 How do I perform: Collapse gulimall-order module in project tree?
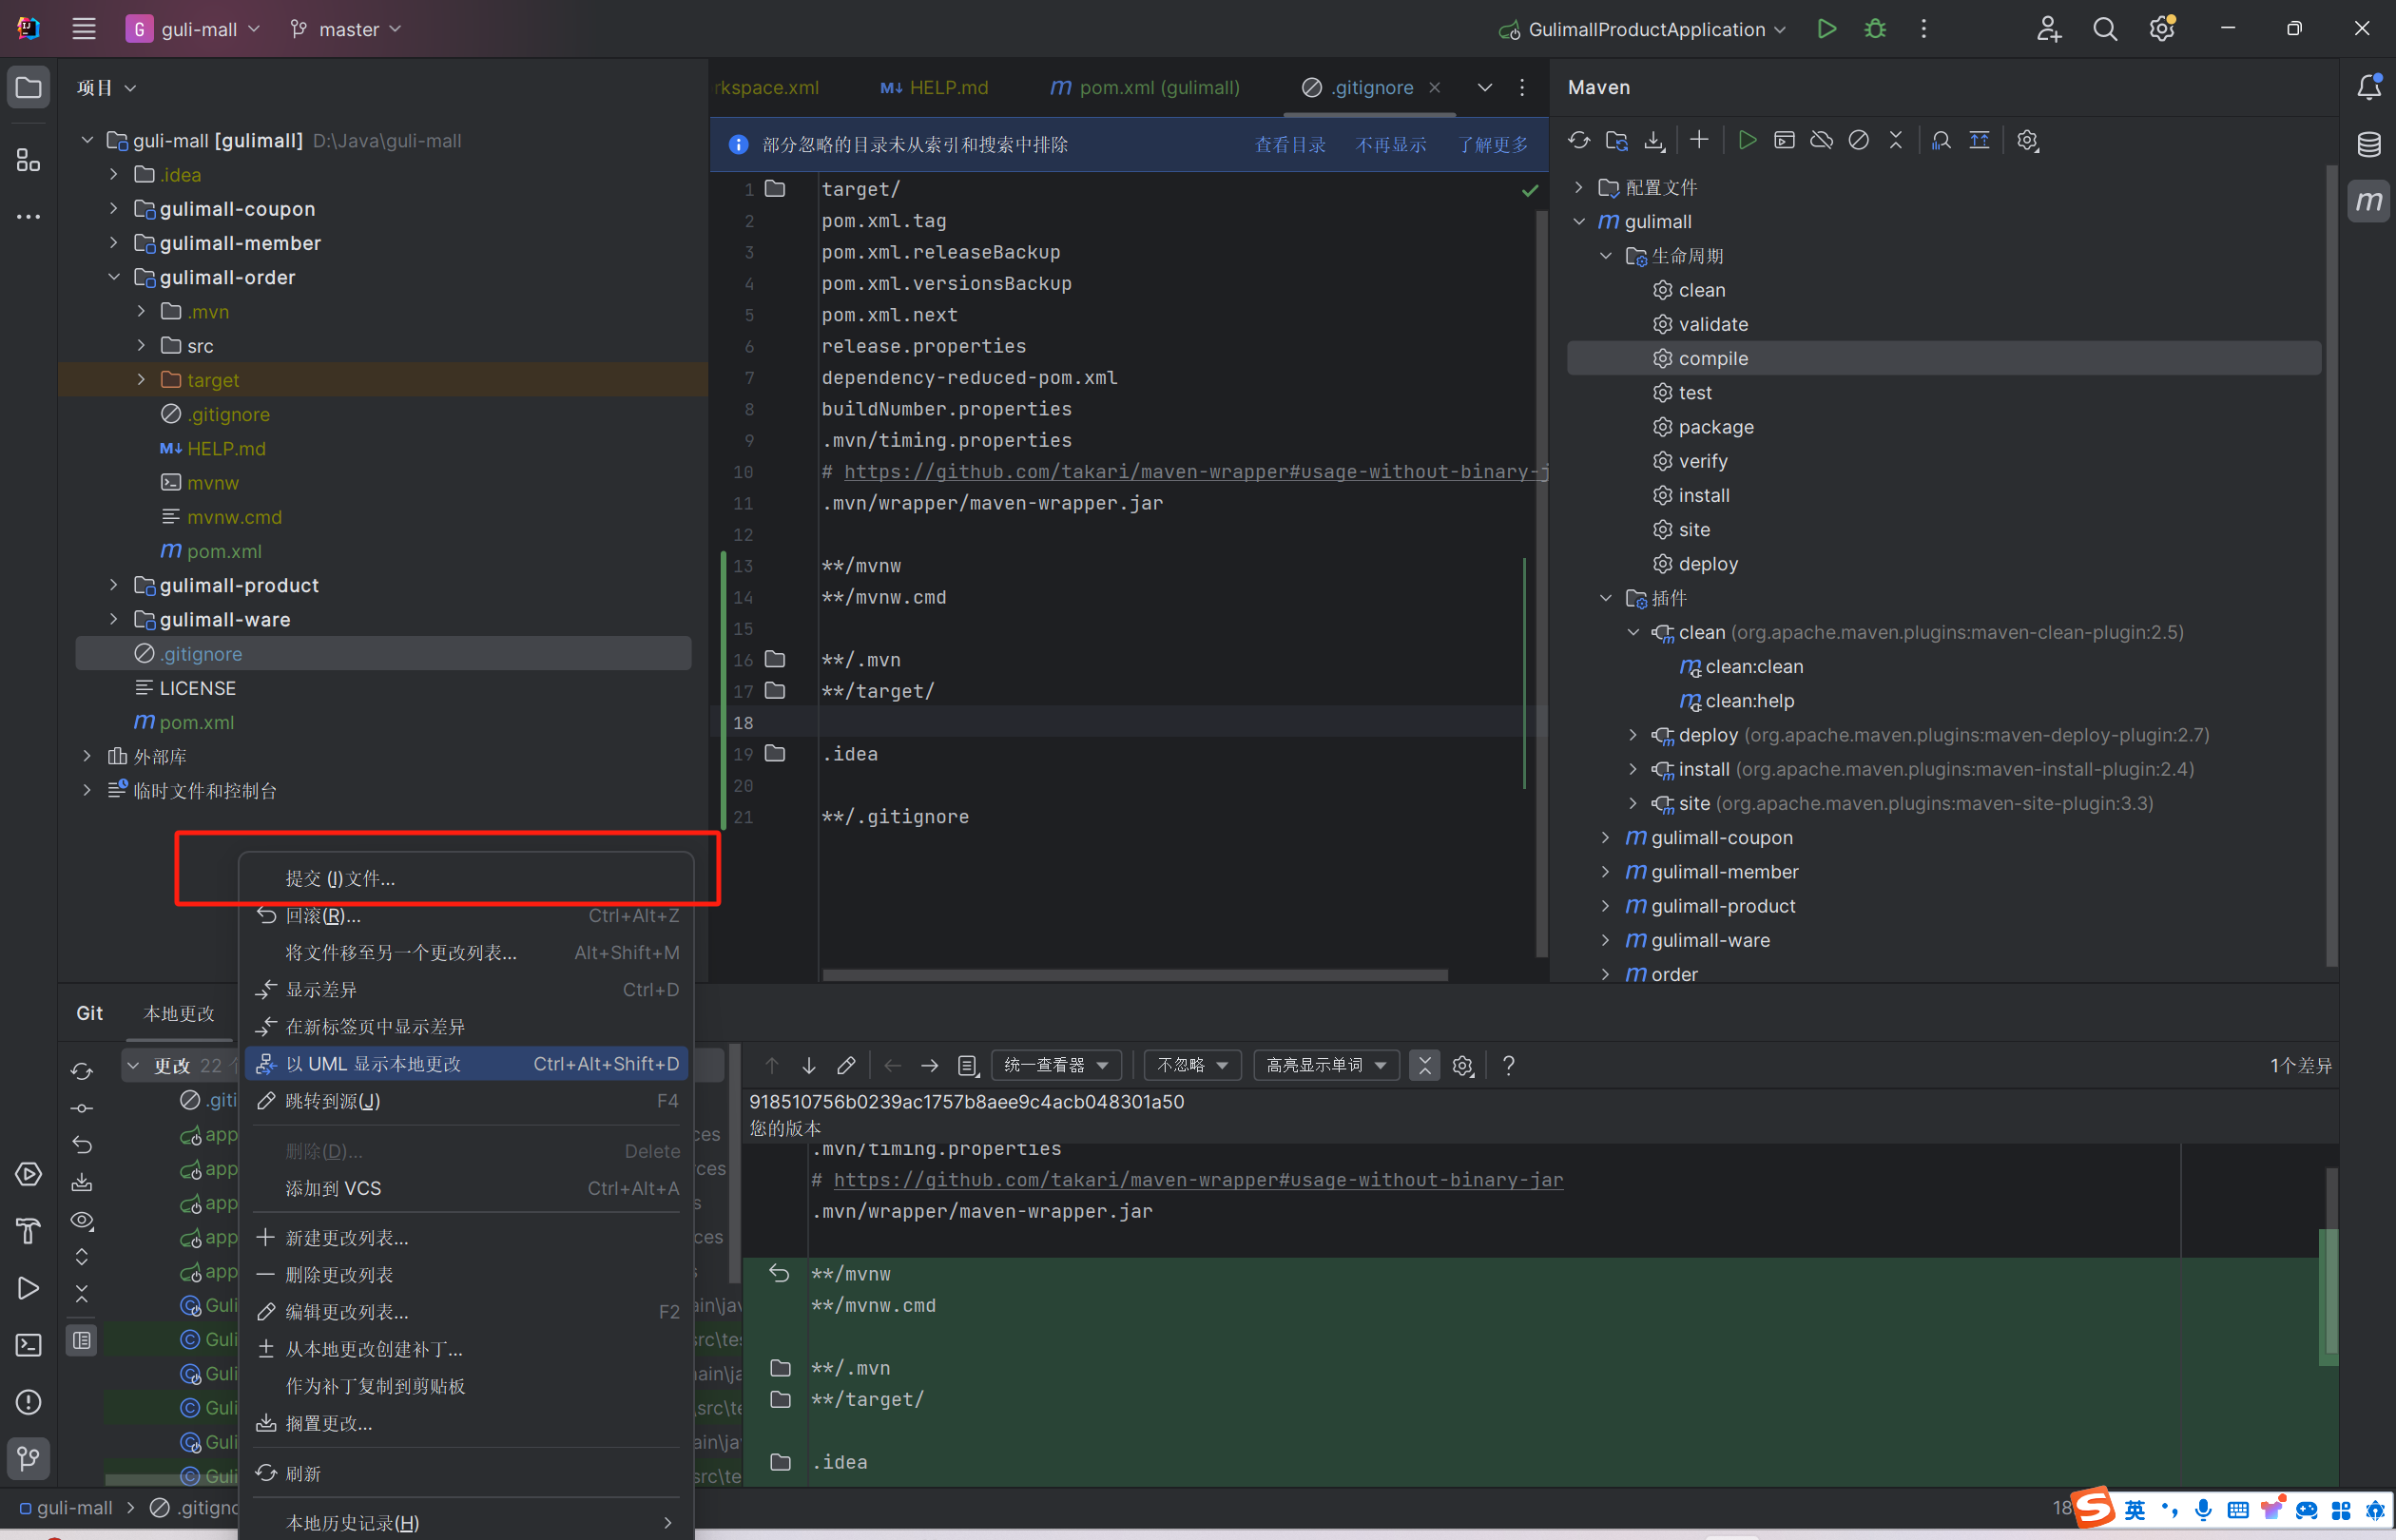pos(114,277)
